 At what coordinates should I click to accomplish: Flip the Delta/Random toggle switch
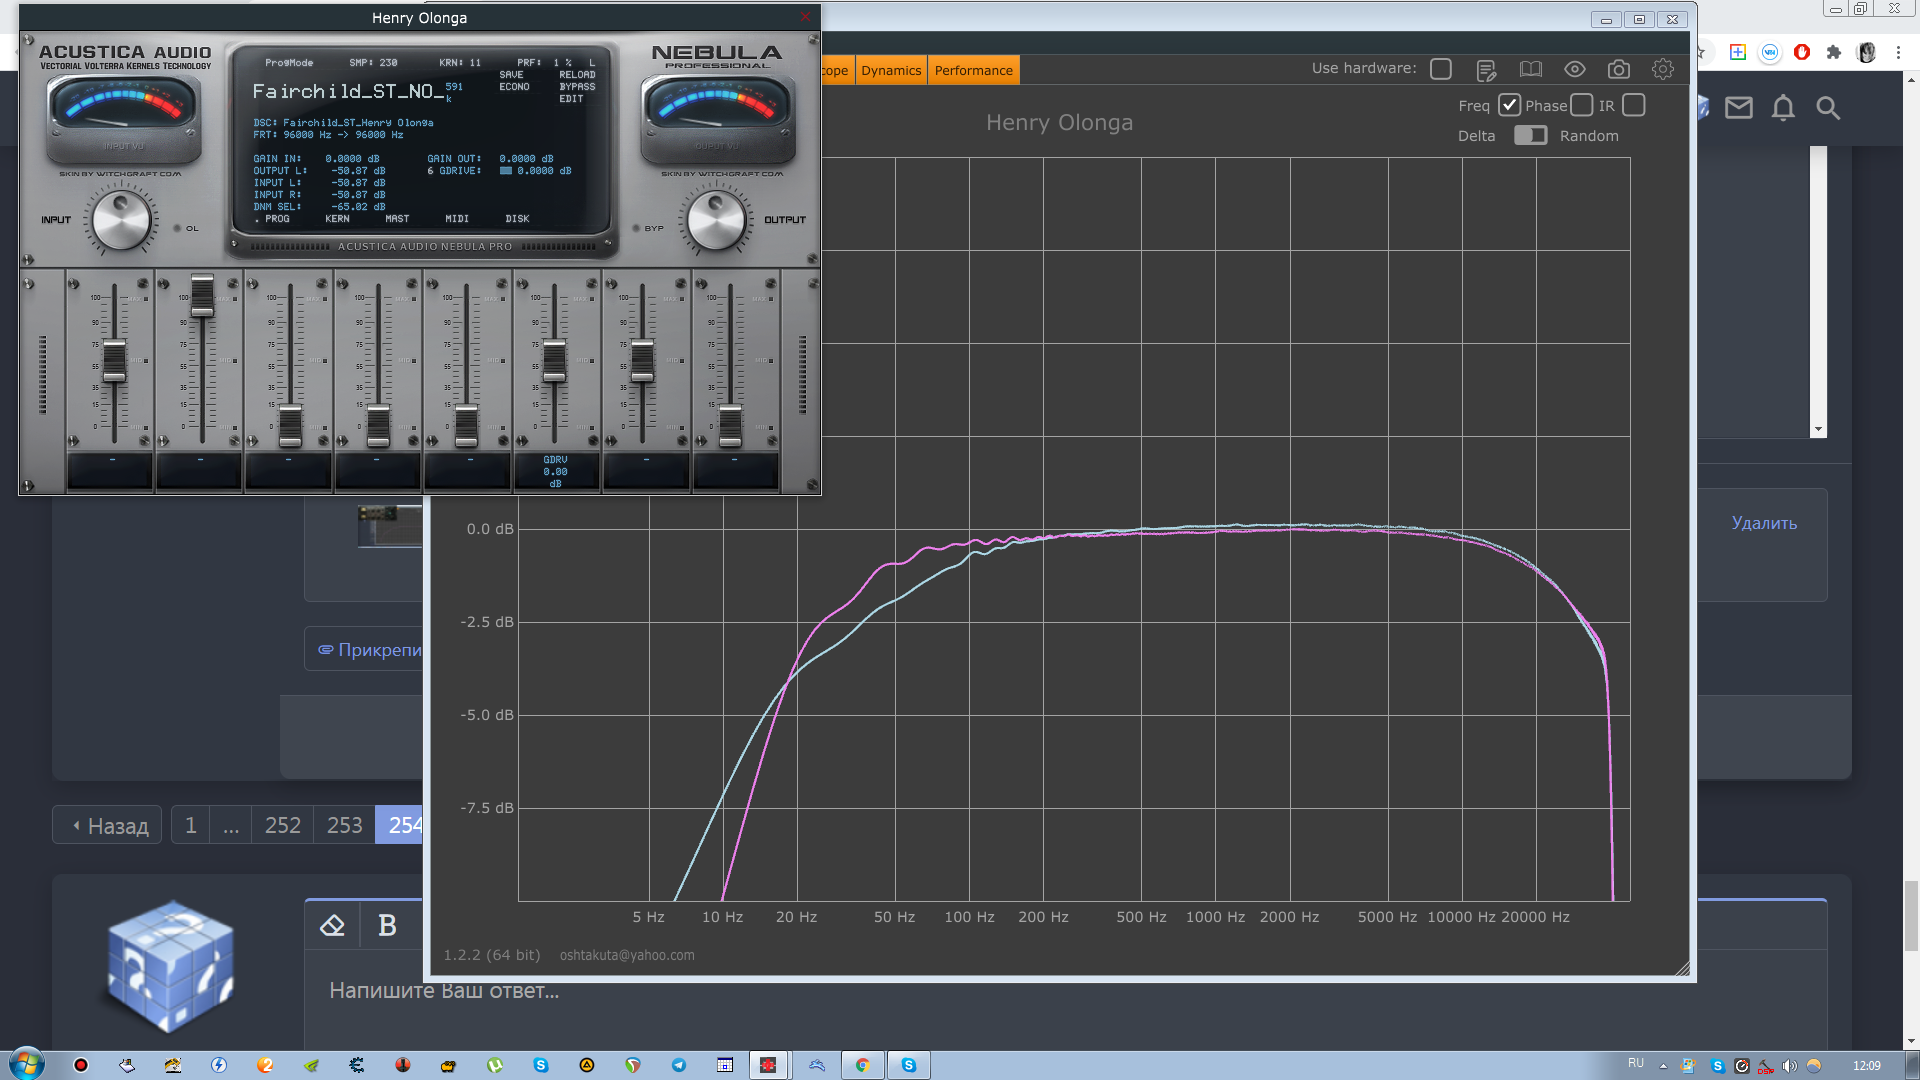pos(1530,135)
